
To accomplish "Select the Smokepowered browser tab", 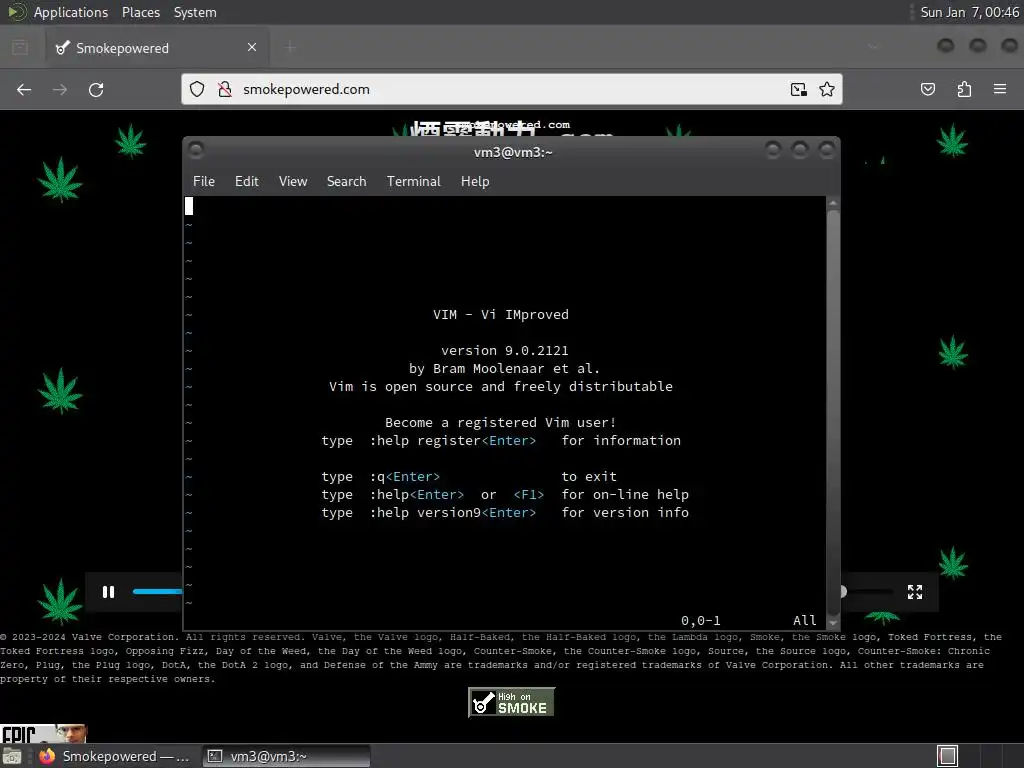I will tap(155, 48).
